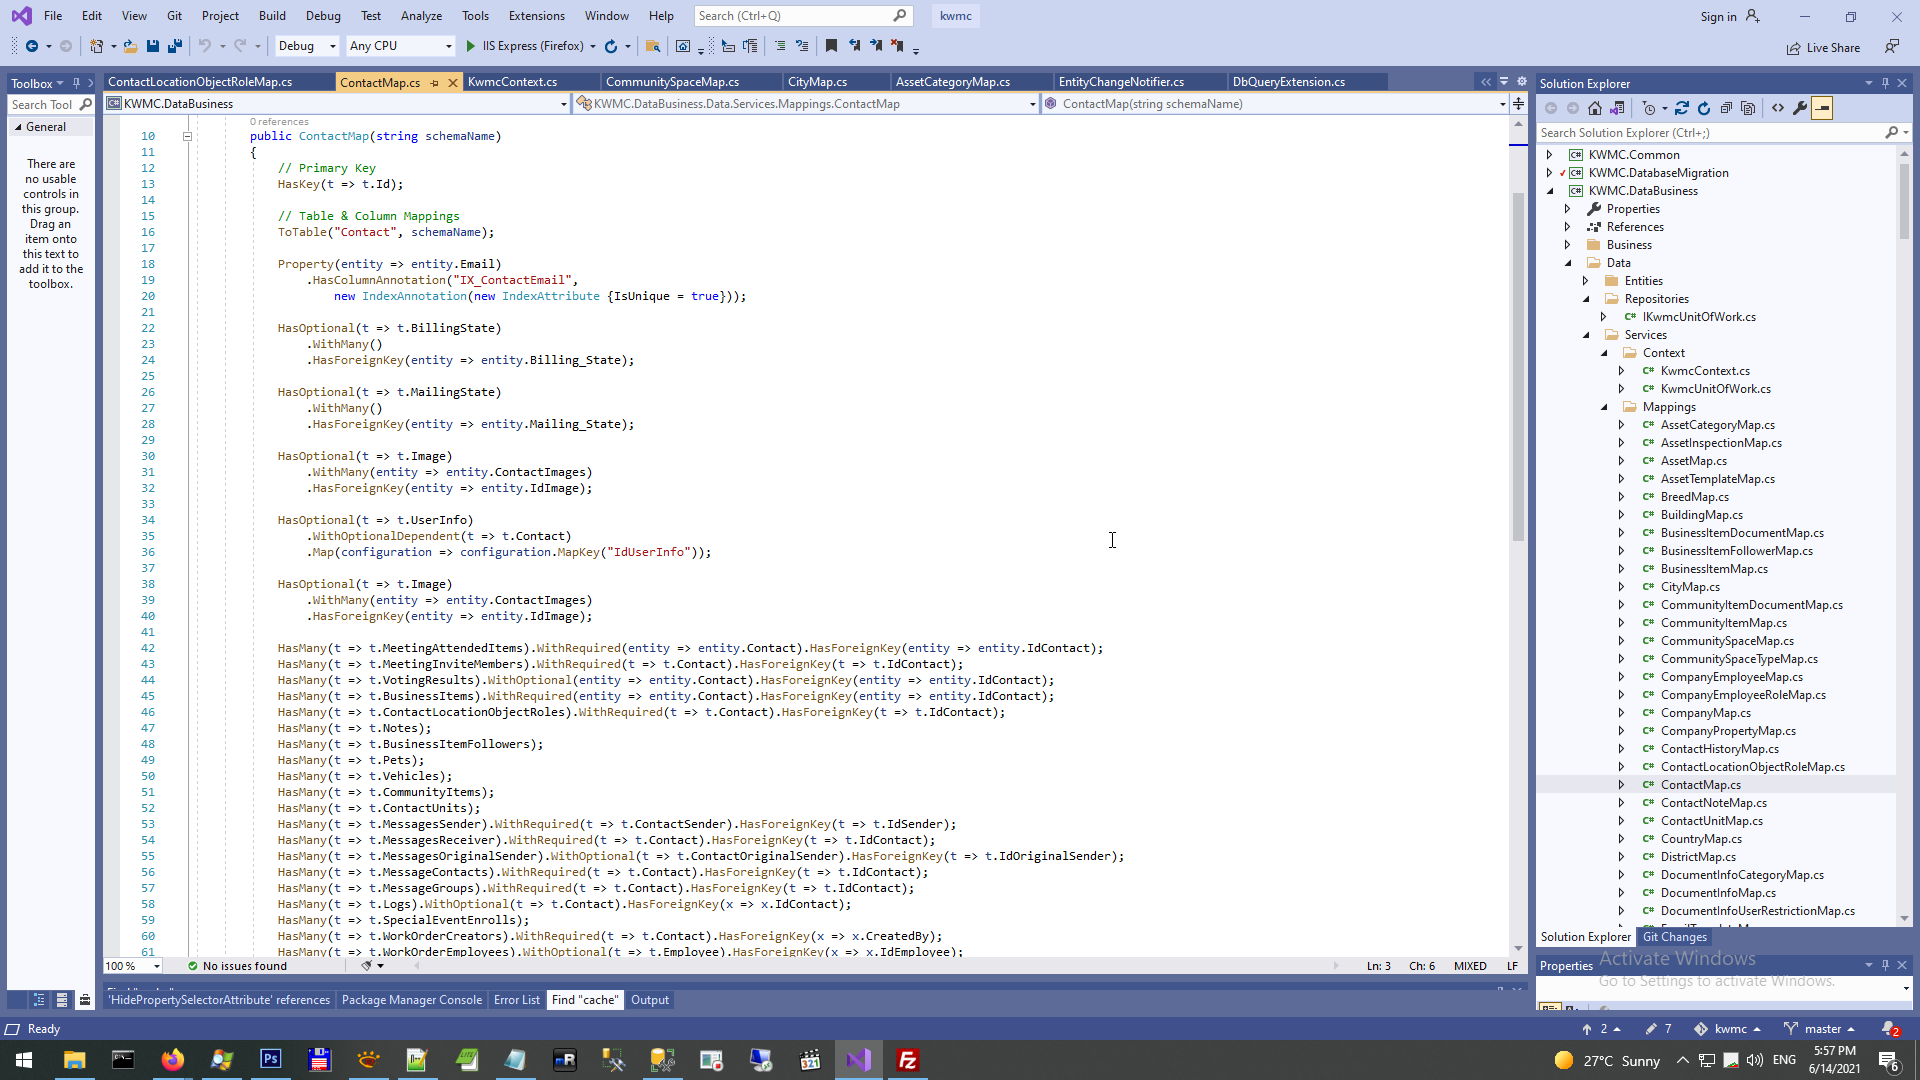Image resolution: width=1920 pixels, height=1080 pixels.
Task: Click the Save All toolbar icon
Action: tap(174, 46)
